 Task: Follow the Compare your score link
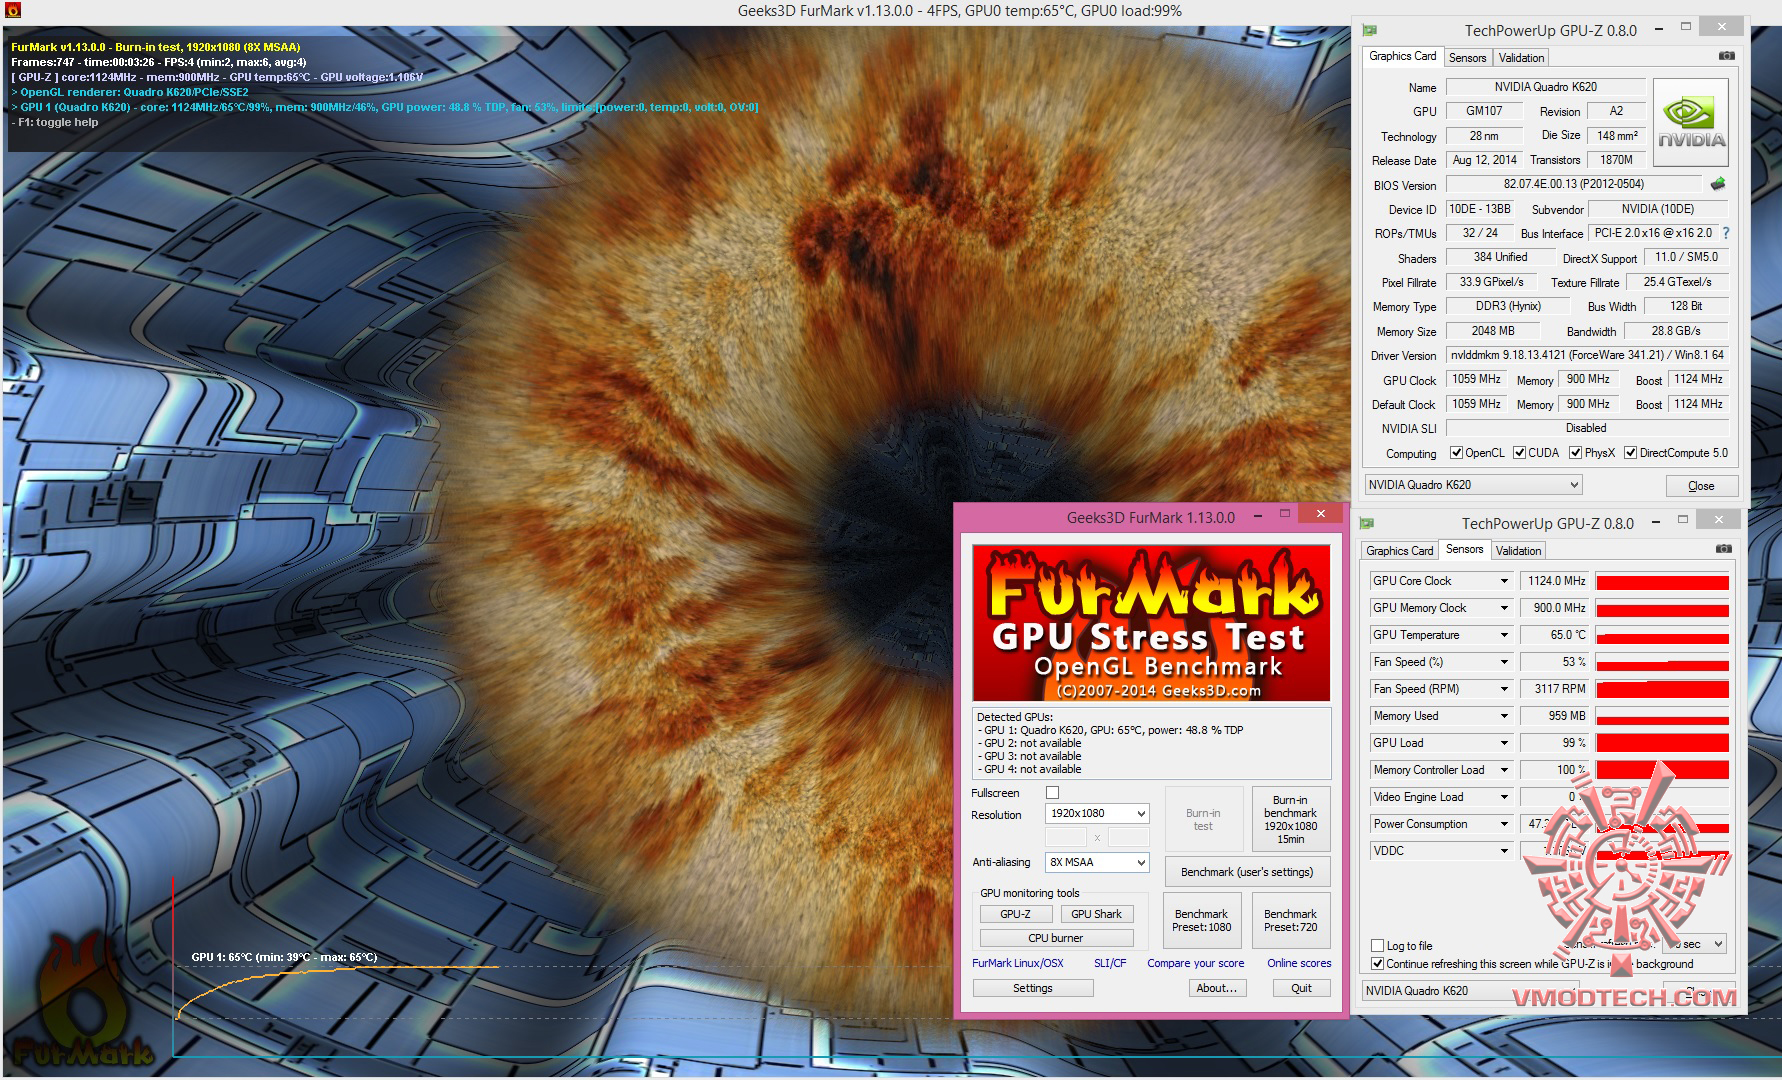coord(1196,963)
